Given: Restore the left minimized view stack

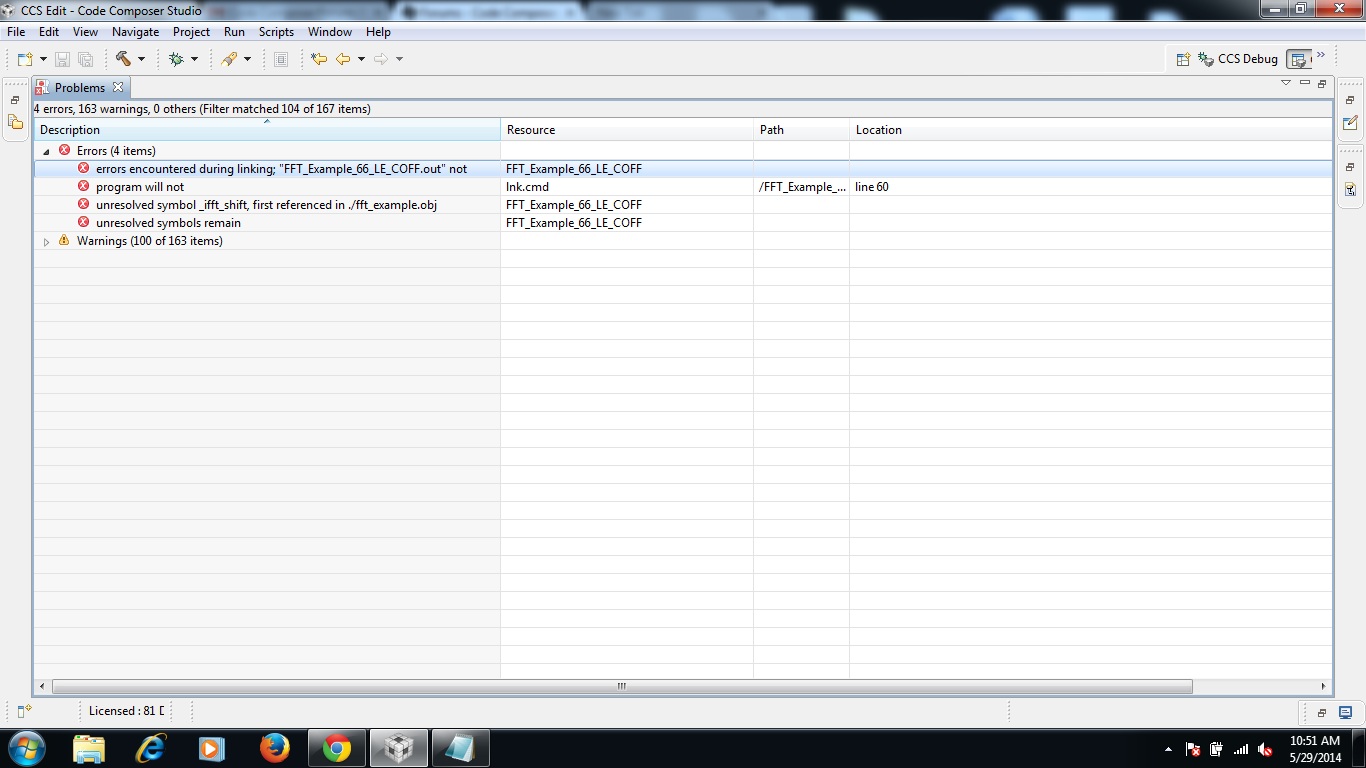Looking at the screenshot, I should tap(15, 100).
